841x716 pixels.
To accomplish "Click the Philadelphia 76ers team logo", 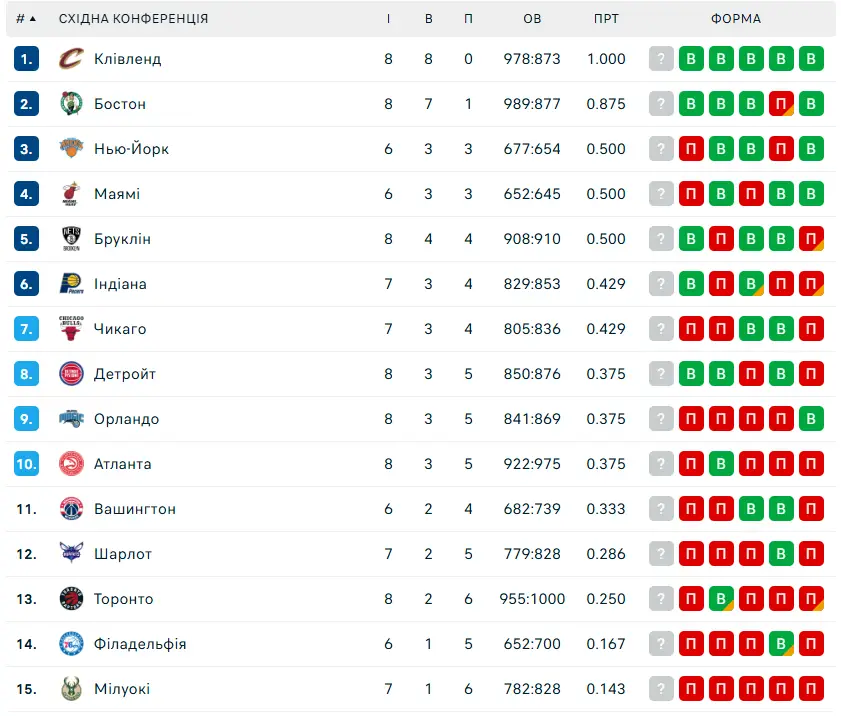I will [71, 644].
